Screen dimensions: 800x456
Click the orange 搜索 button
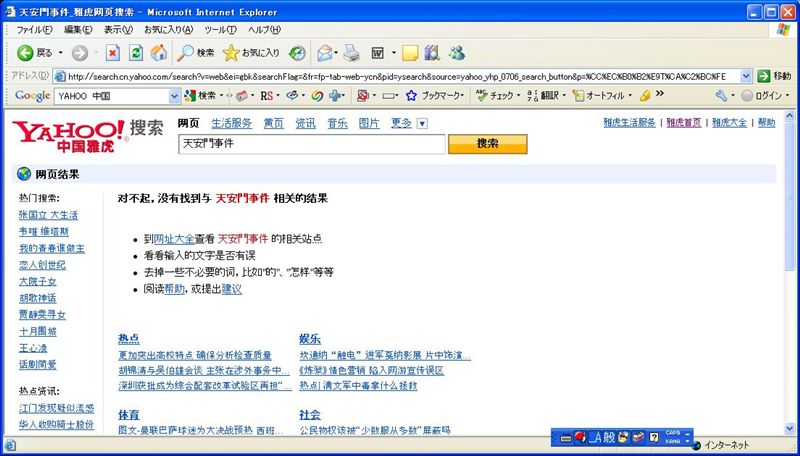point(487,144)
